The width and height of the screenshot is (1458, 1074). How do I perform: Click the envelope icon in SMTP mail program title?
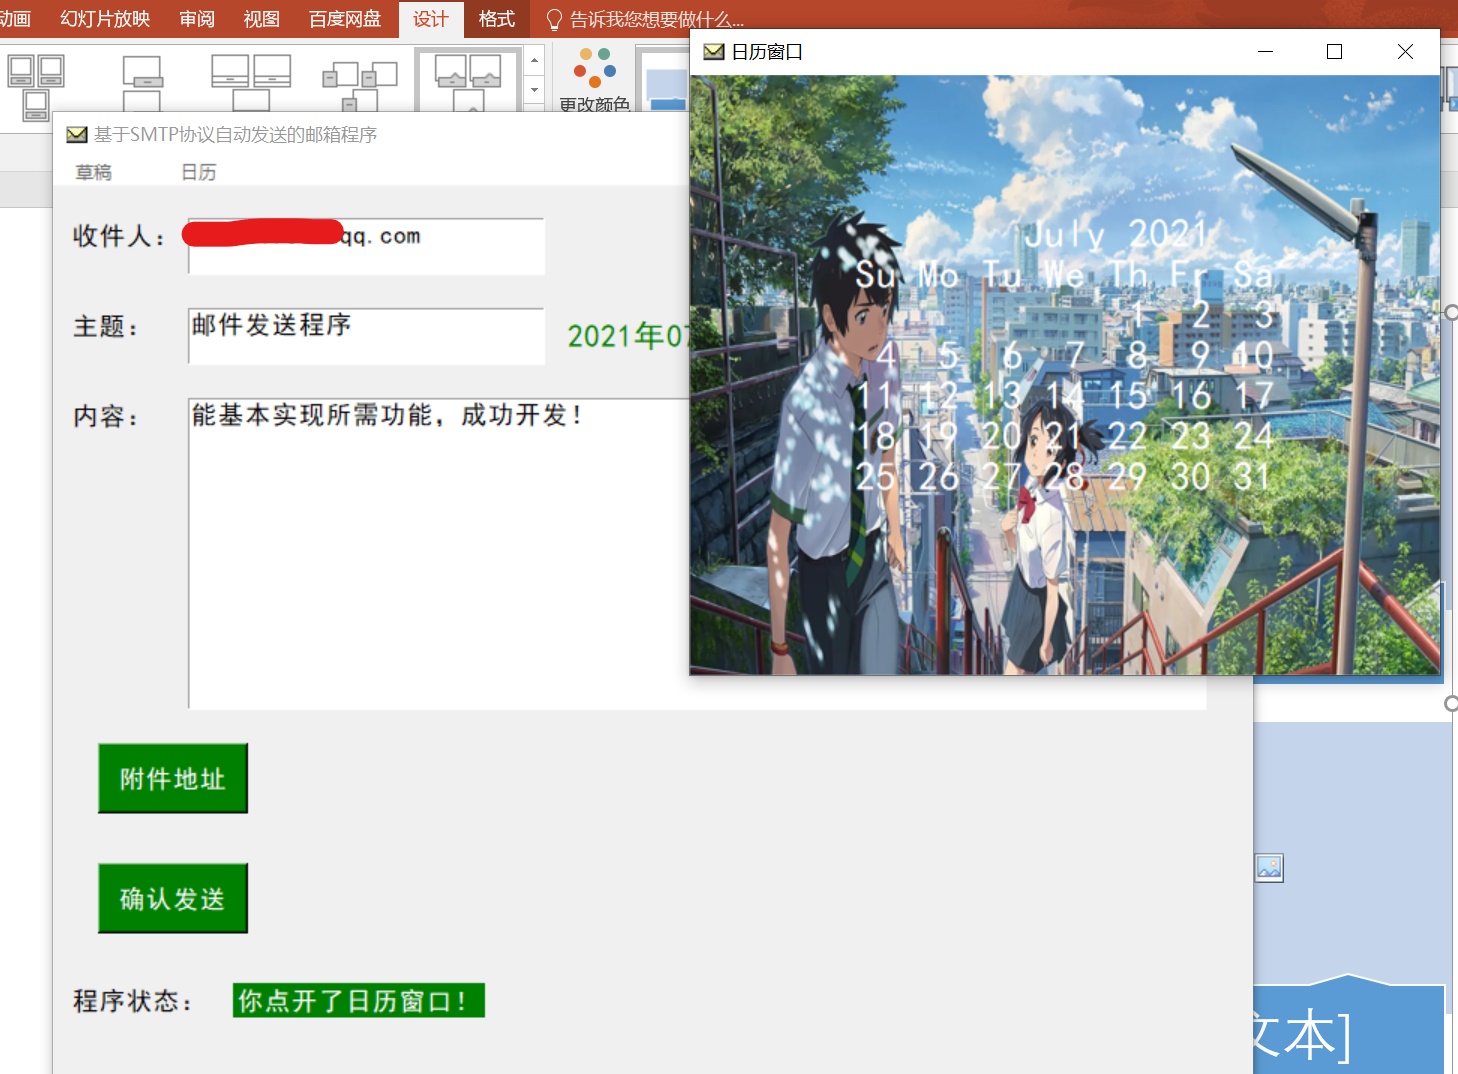[76, 134]
